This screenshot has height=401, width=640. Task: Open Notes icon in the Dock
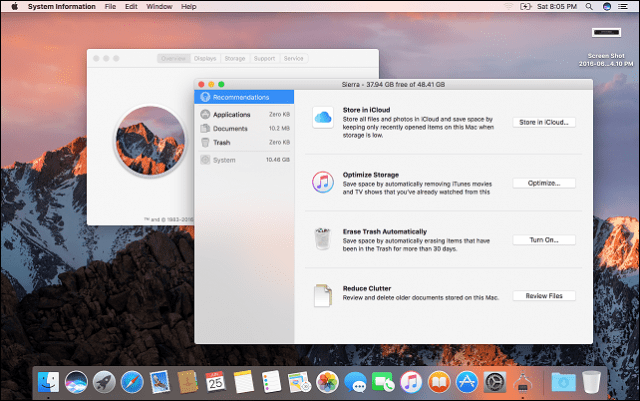[244, 382]
